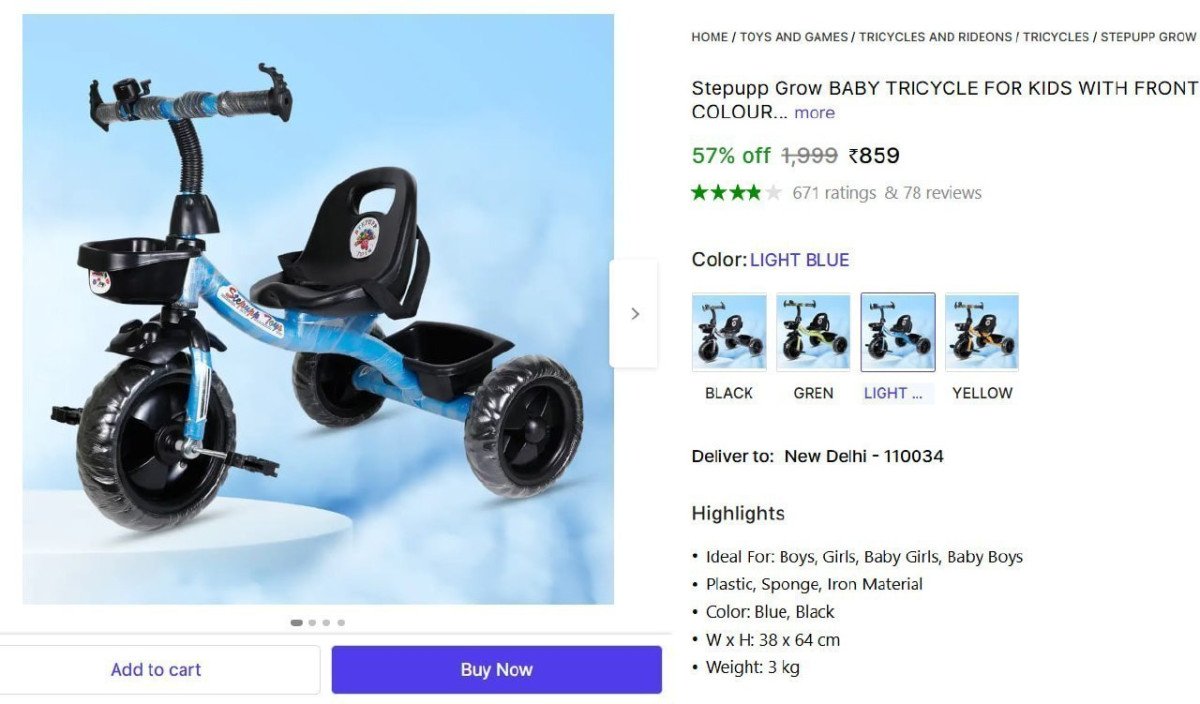
Task: Open the HOME breadcrumb link
Action: coord(709,37)
